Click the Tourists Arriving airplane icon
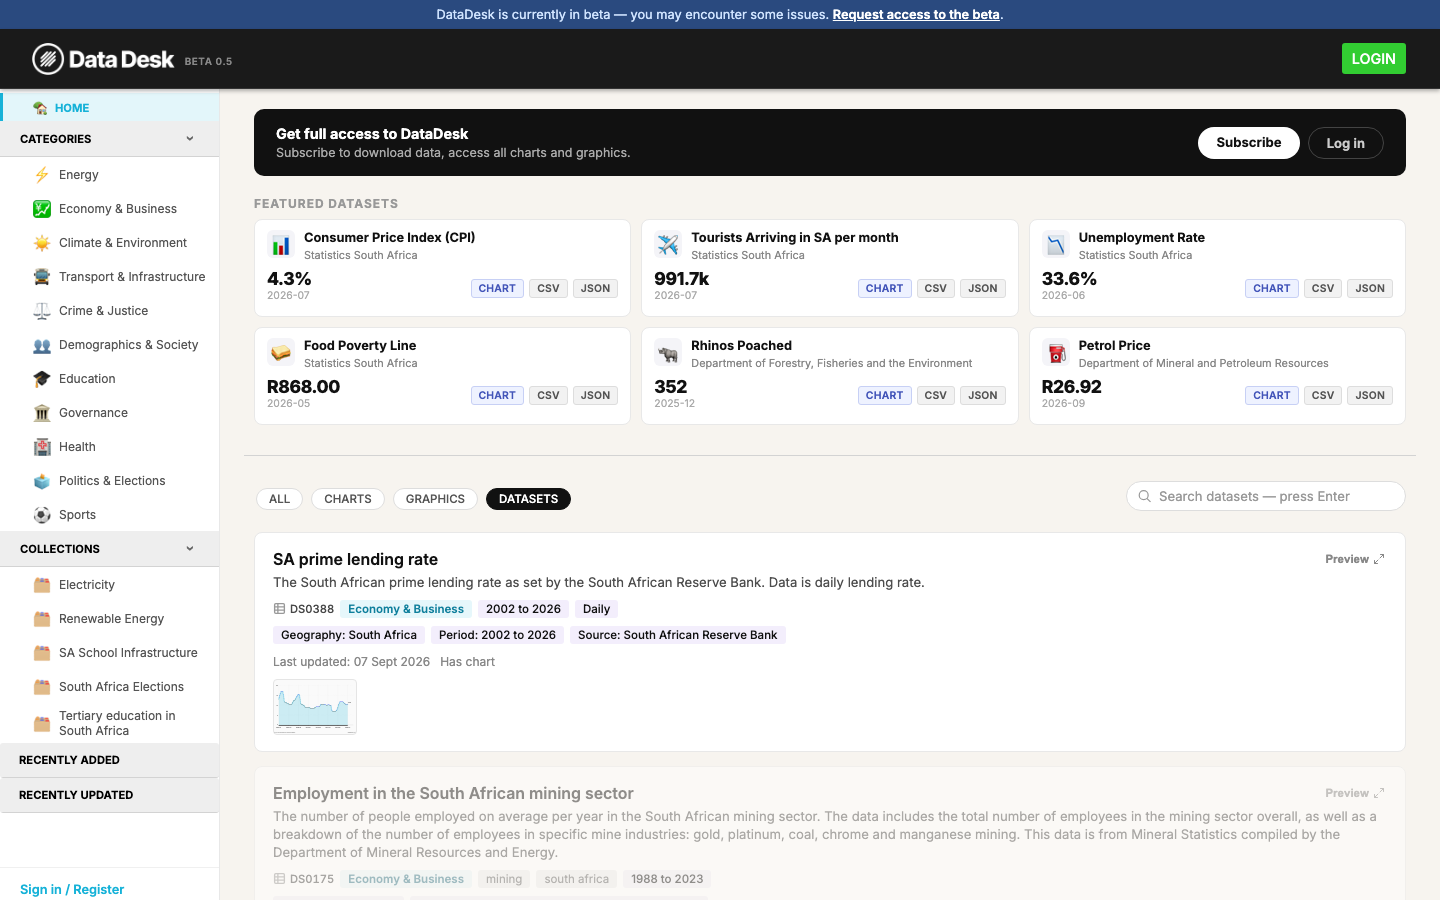 [668, 245]
